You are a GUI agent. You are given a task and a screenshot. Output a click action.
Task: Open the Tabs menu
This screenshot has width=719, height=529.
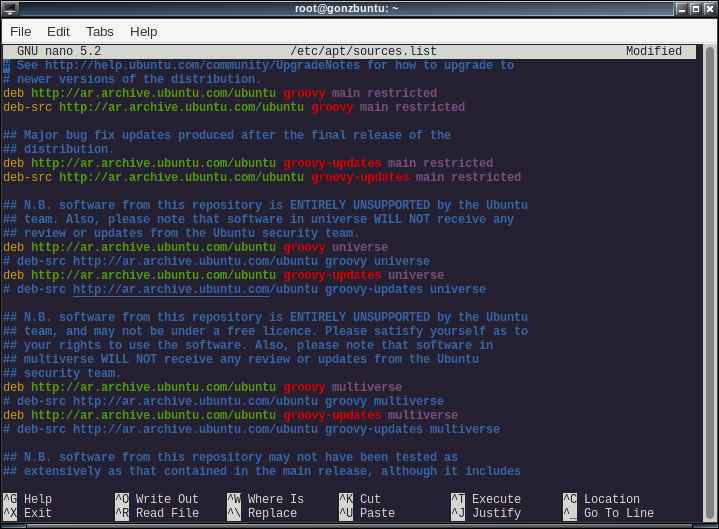pyautogui.click(x=100, y=32)
